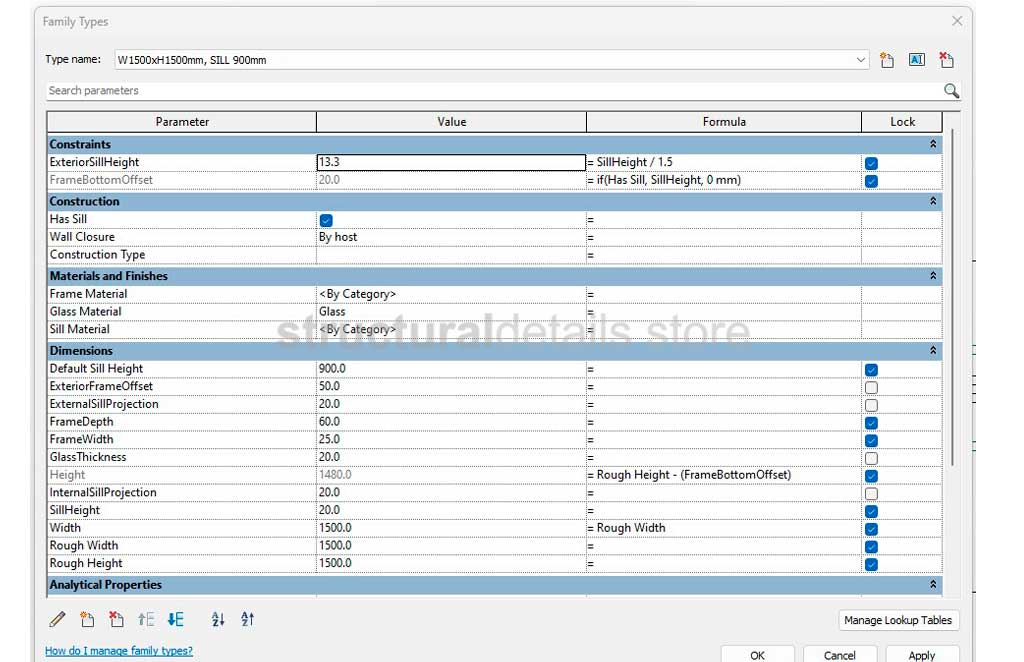Click the Edit Parameter pencil icon

(x=57, y=620)
